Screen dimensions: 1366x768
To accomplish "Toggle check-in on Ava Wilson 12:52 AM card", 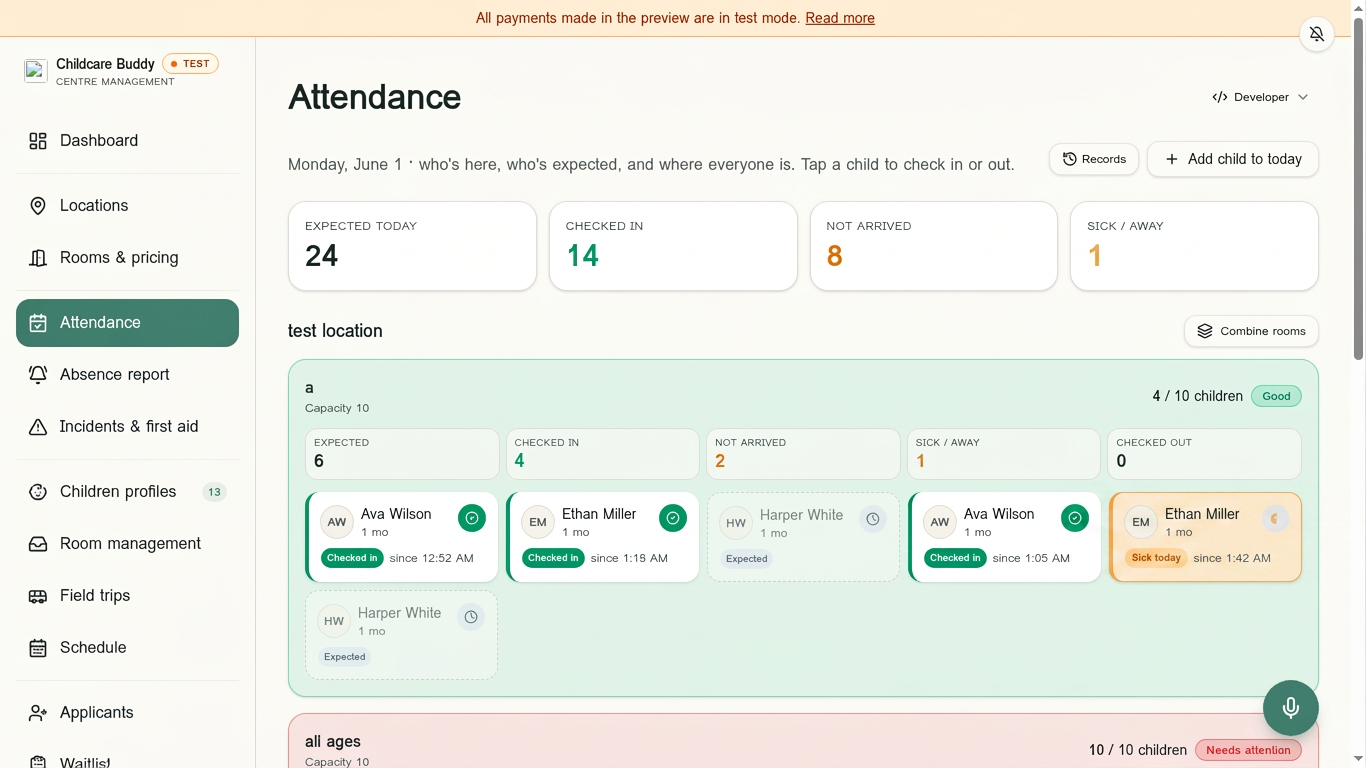I will point(472,518).
